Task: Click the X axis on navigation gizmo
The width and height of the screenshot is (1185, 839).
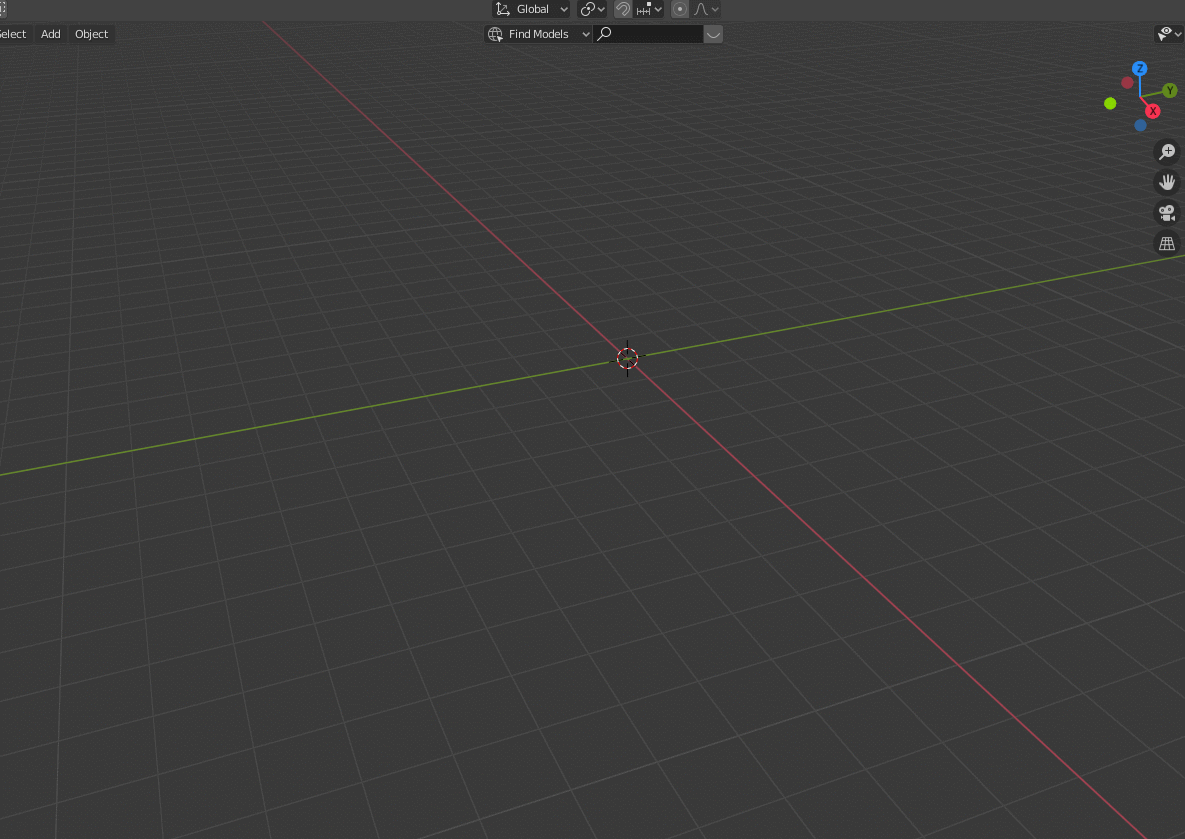Action: tap(1153, 111)
